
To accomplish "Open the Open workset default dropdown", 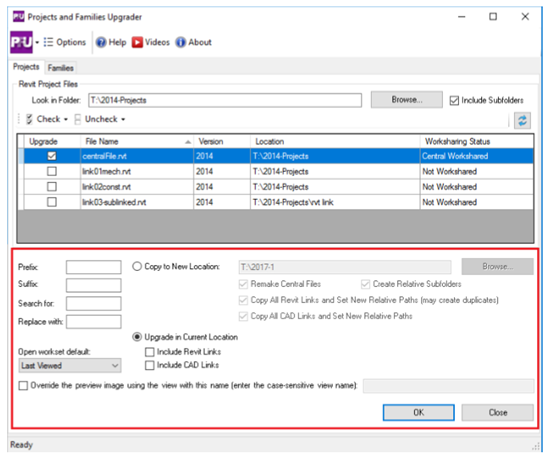I will click(x=70, y=365).
